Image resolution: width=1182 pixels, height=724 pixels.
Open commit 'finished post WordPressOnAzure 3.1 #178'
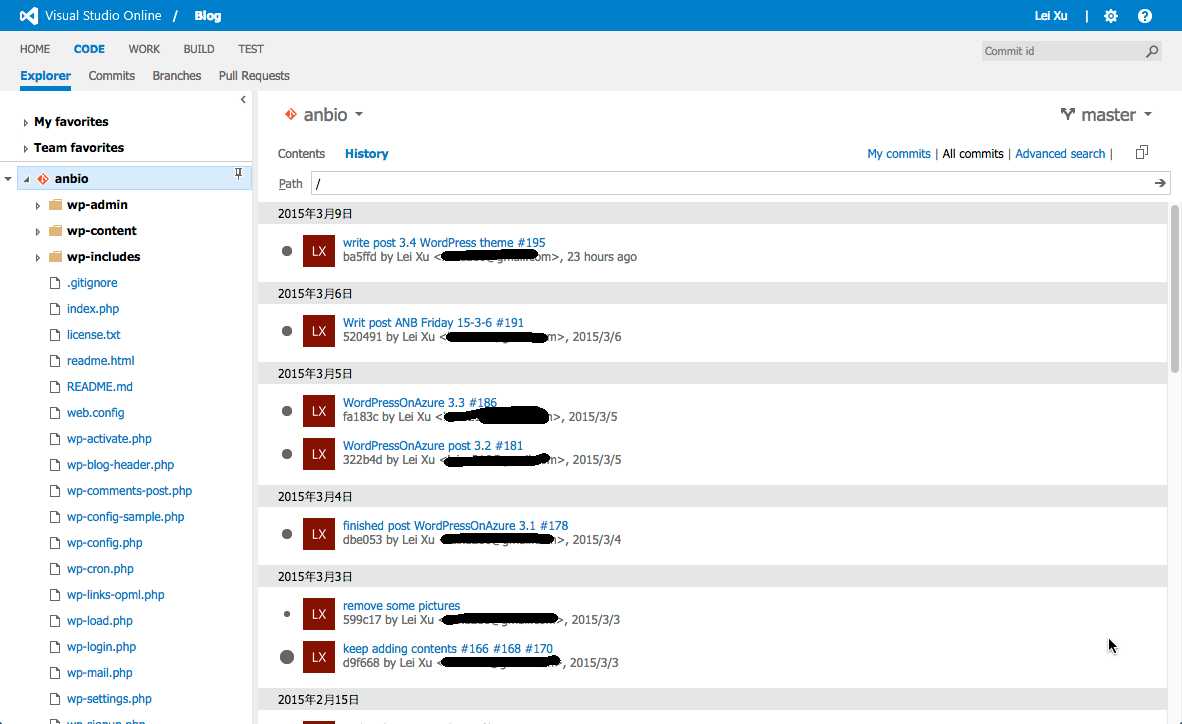click(x=455, y=525)
